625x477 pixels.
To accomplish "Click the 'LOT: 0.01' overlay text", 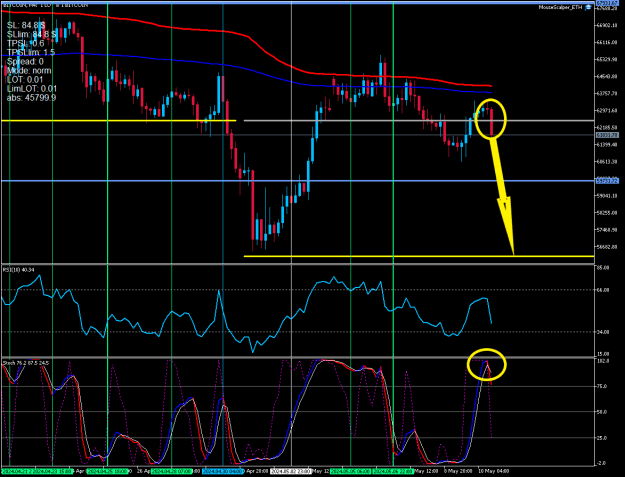I will [26, 80].
